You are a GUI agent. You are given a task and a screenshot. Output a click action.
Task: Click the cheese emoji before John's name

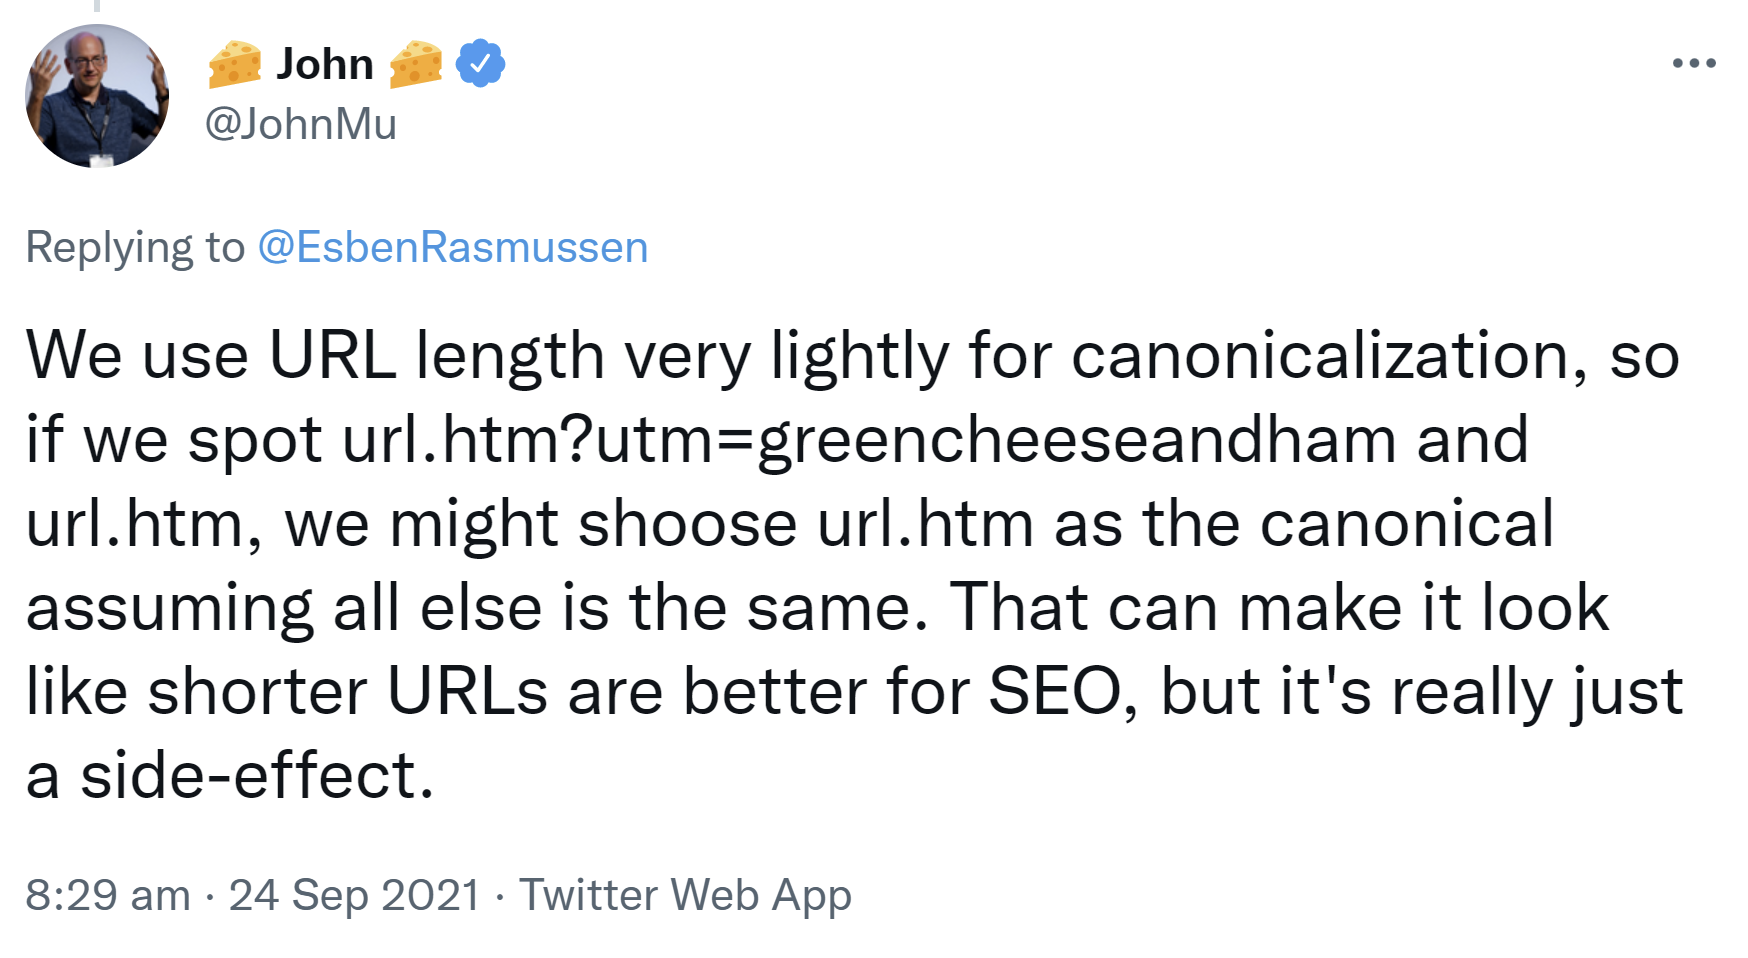coord(235,62)
